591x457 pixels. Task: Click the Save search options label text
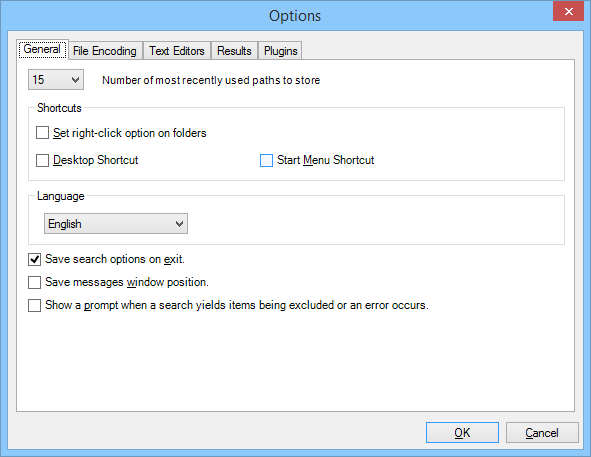coord(115,259)
